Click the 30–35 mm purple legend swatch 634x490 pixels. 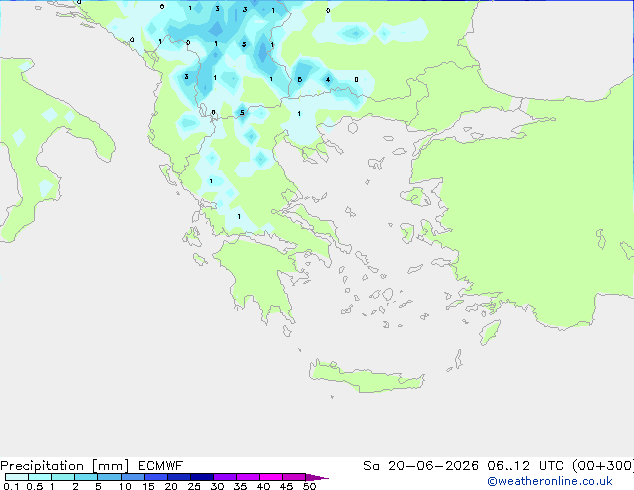tap(225, 477)
